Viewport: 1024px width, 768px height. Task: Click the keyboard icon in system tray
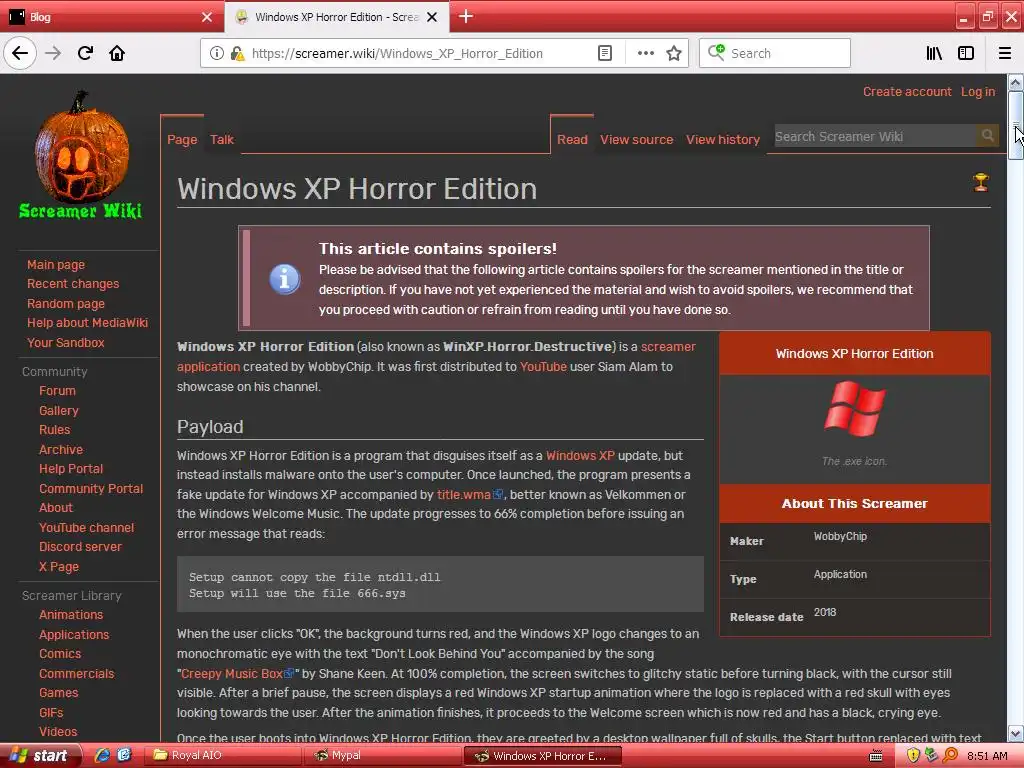(876, 756)
